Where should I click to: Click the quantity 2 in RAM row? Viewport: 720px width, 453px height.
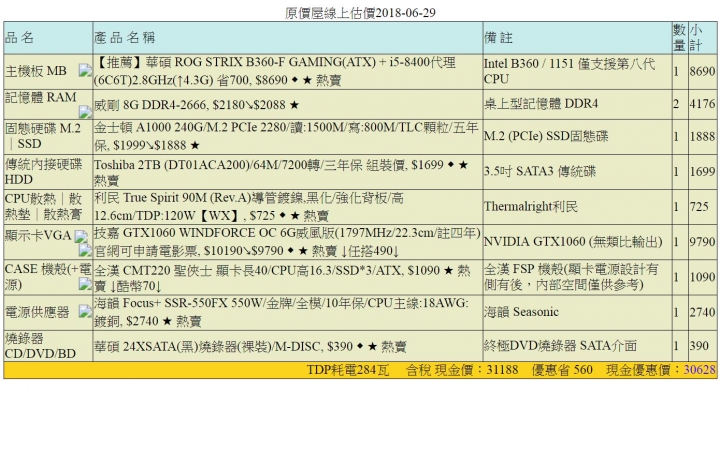(676, 104)
